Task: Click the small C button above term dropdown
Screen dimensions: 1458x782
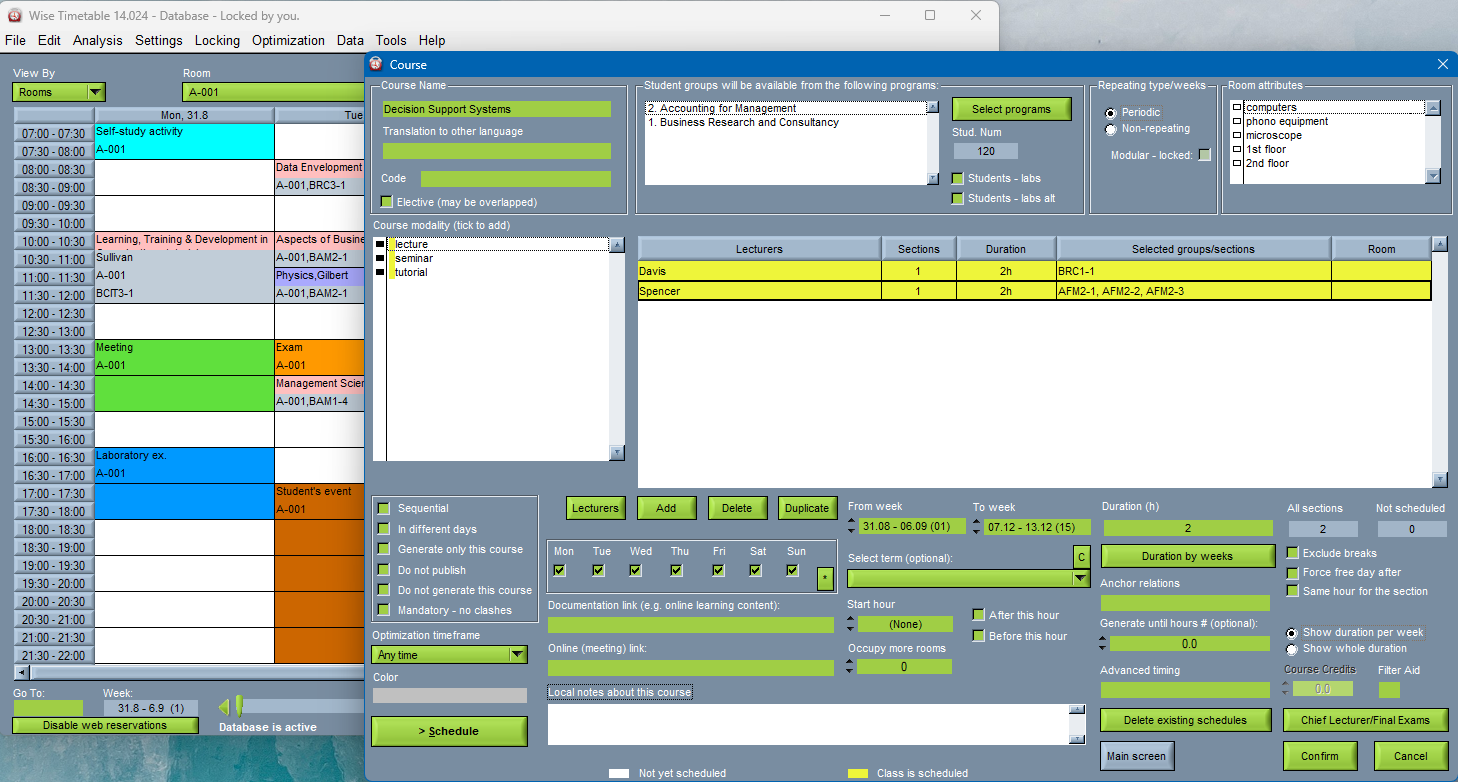Action: [1080, 556]
